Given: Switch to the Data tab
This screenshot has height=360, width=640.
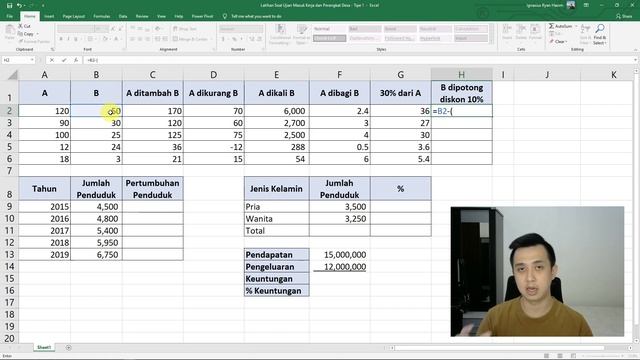Looking at the screenshot, I should click(x=123, y=16).
